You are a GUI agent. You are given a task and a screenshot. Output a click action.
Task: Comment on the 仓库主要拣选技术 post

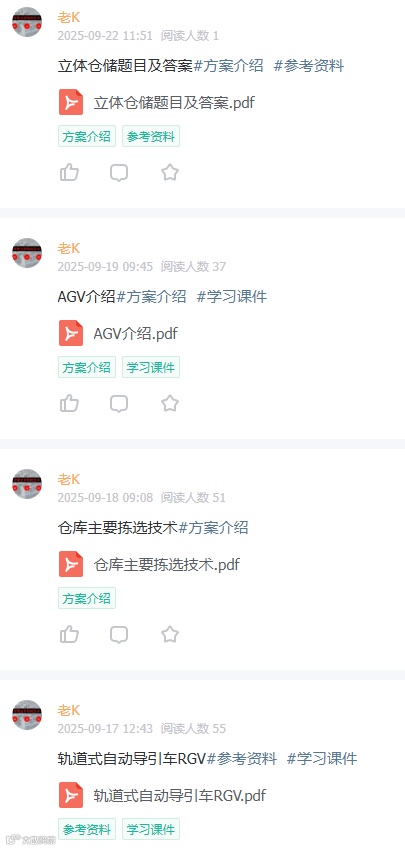pyautogui.click(x=119, y=635)
